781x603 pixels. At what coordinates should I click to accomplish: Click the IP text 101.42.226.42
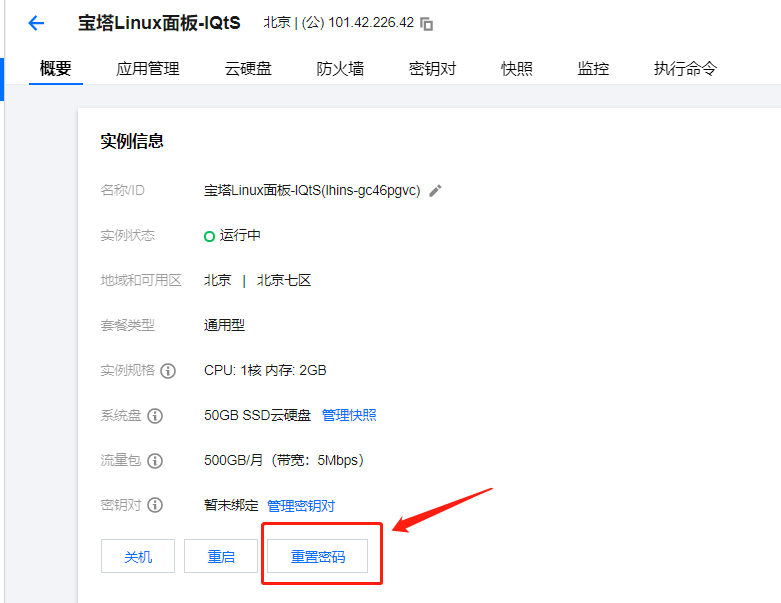(x=371, y=22)
